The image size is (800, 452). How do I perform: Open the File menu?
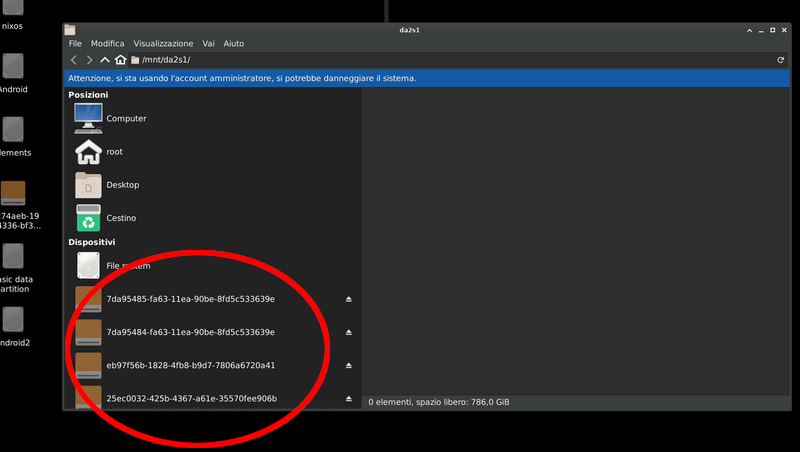tap(75, 44)
